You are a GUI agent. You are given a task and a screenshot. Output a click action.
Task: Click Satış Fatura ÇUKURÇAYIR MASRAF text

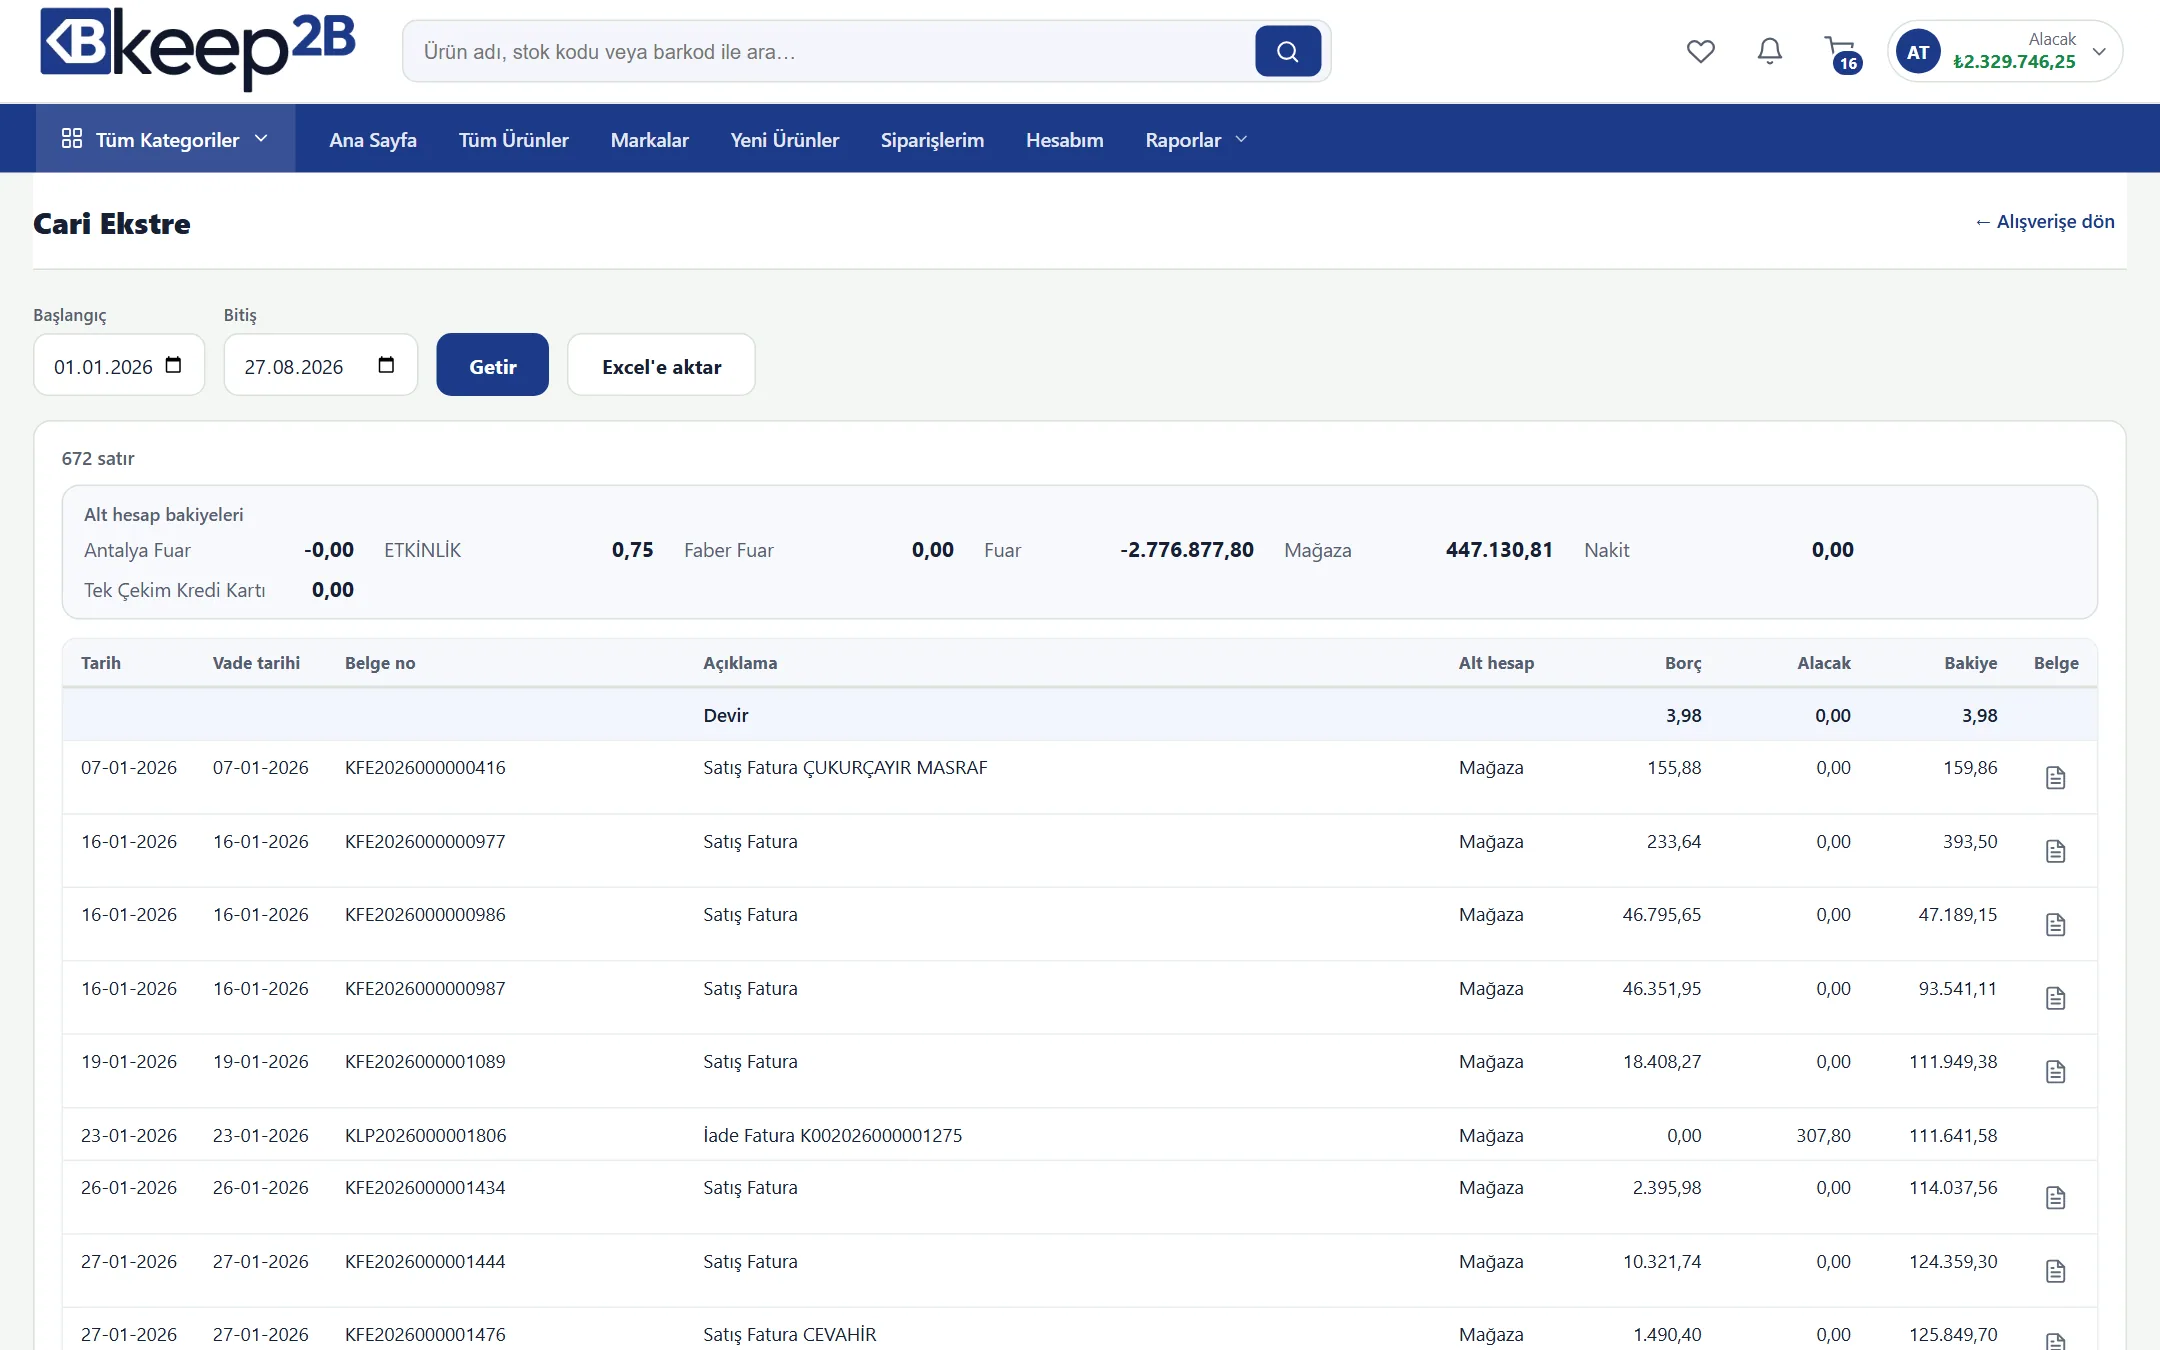point(845,768)
